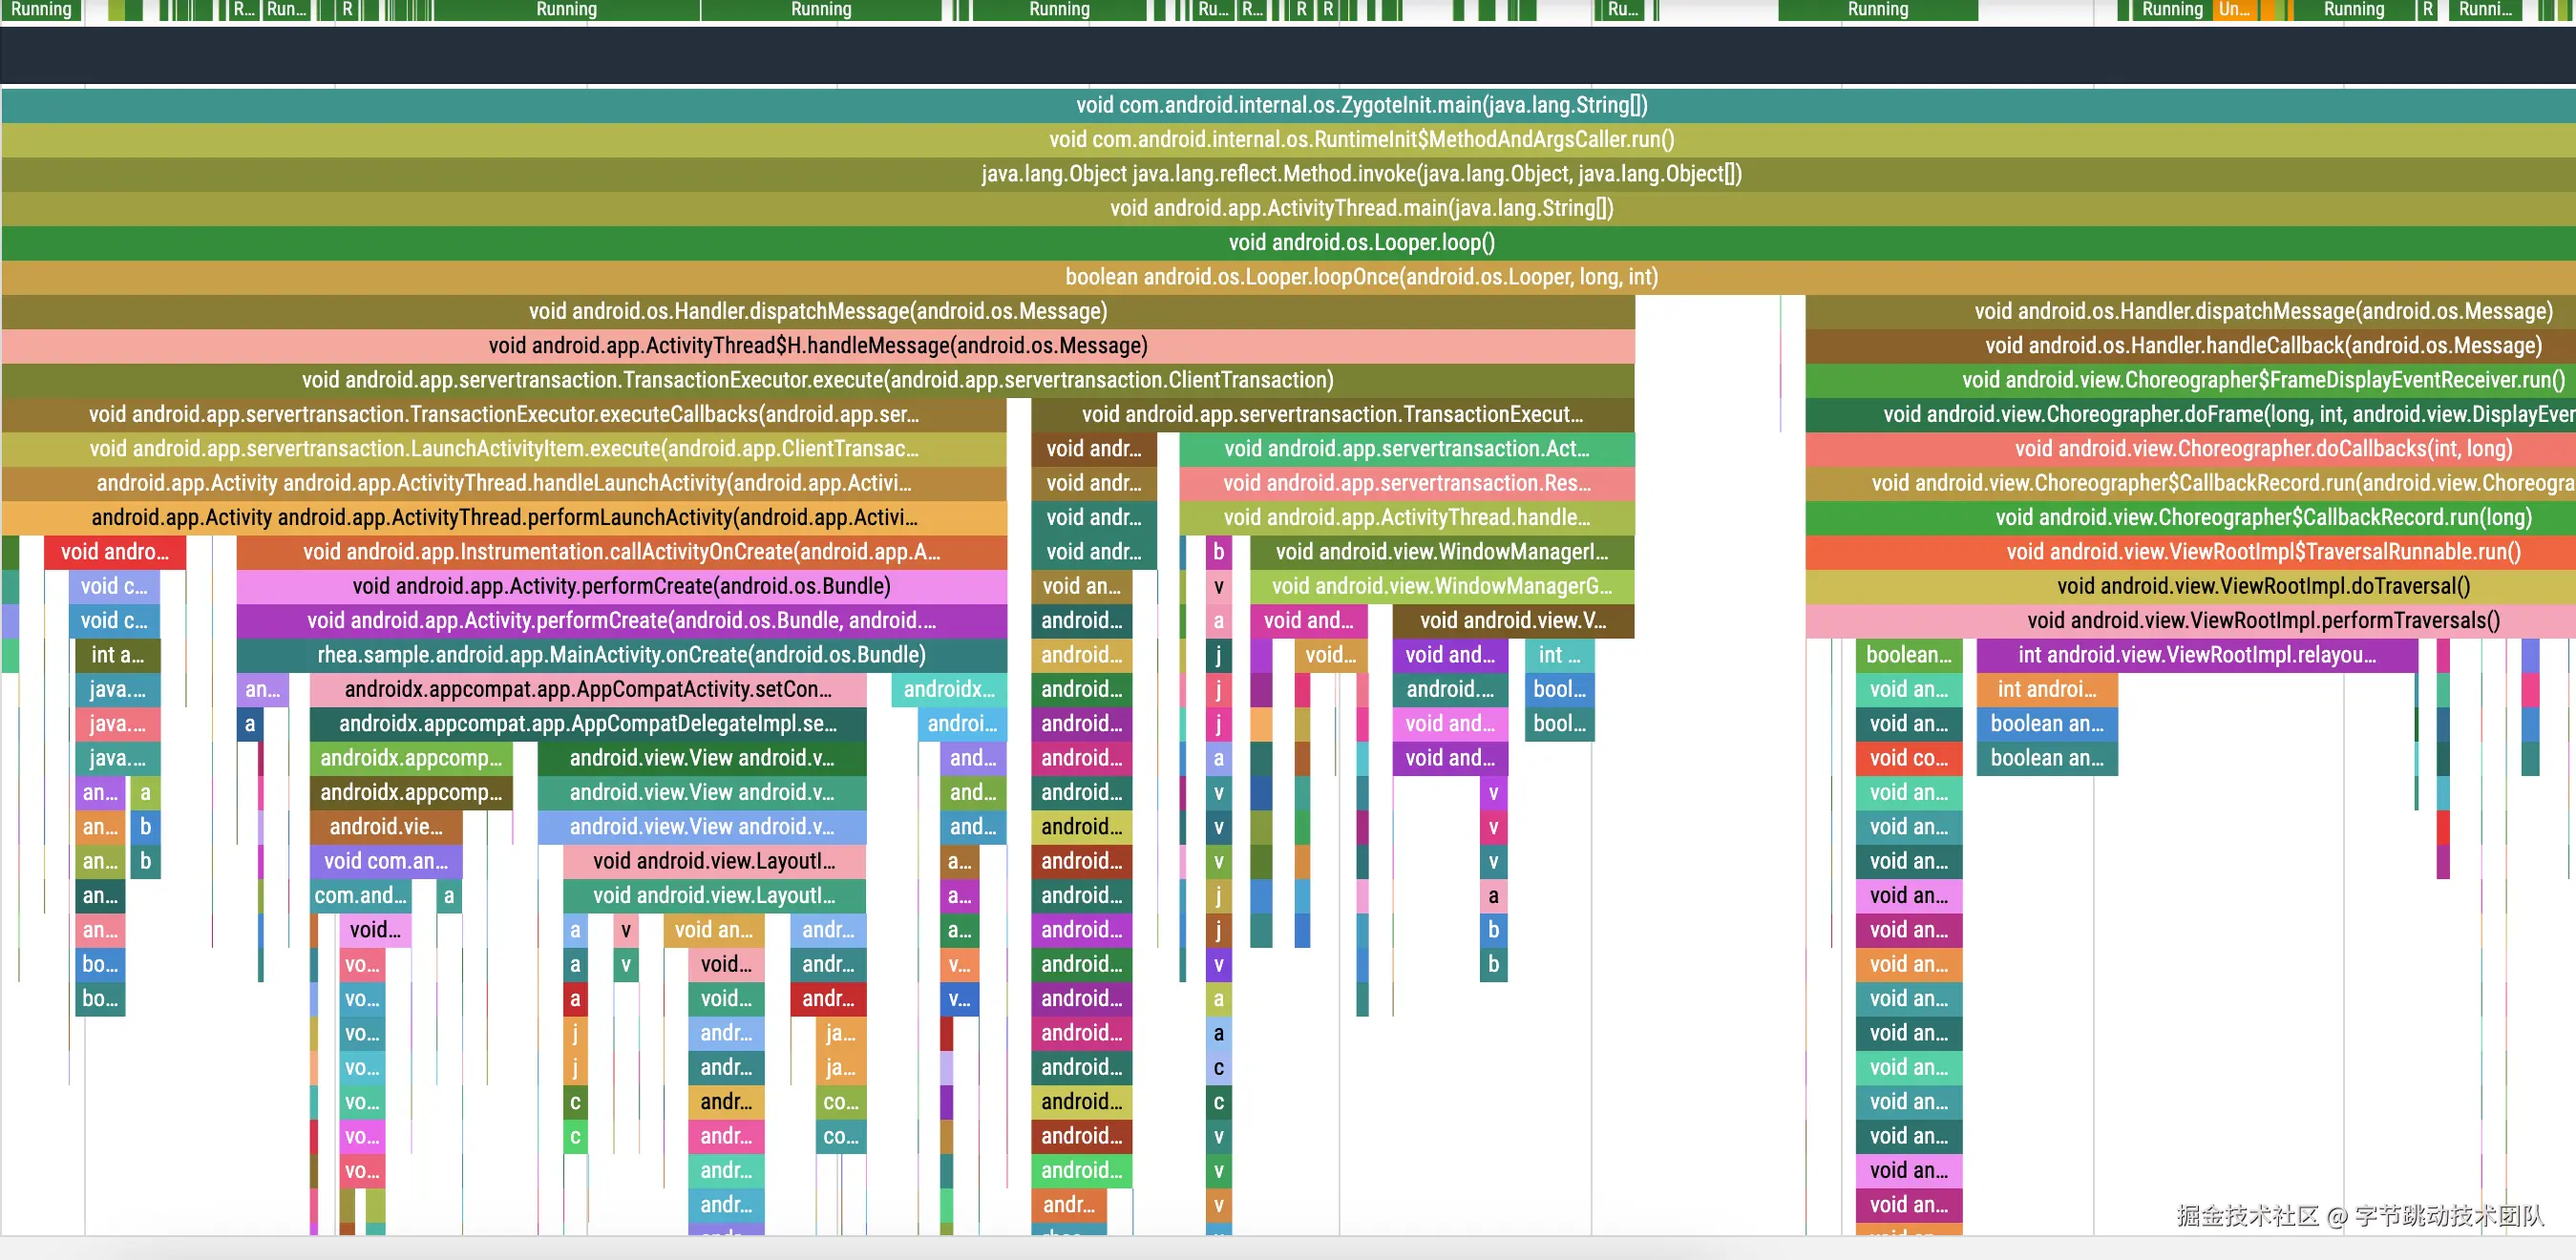
Task: Click Handler.handleCallback slice
Action: pyautogui.click(x=2262, y=346)
